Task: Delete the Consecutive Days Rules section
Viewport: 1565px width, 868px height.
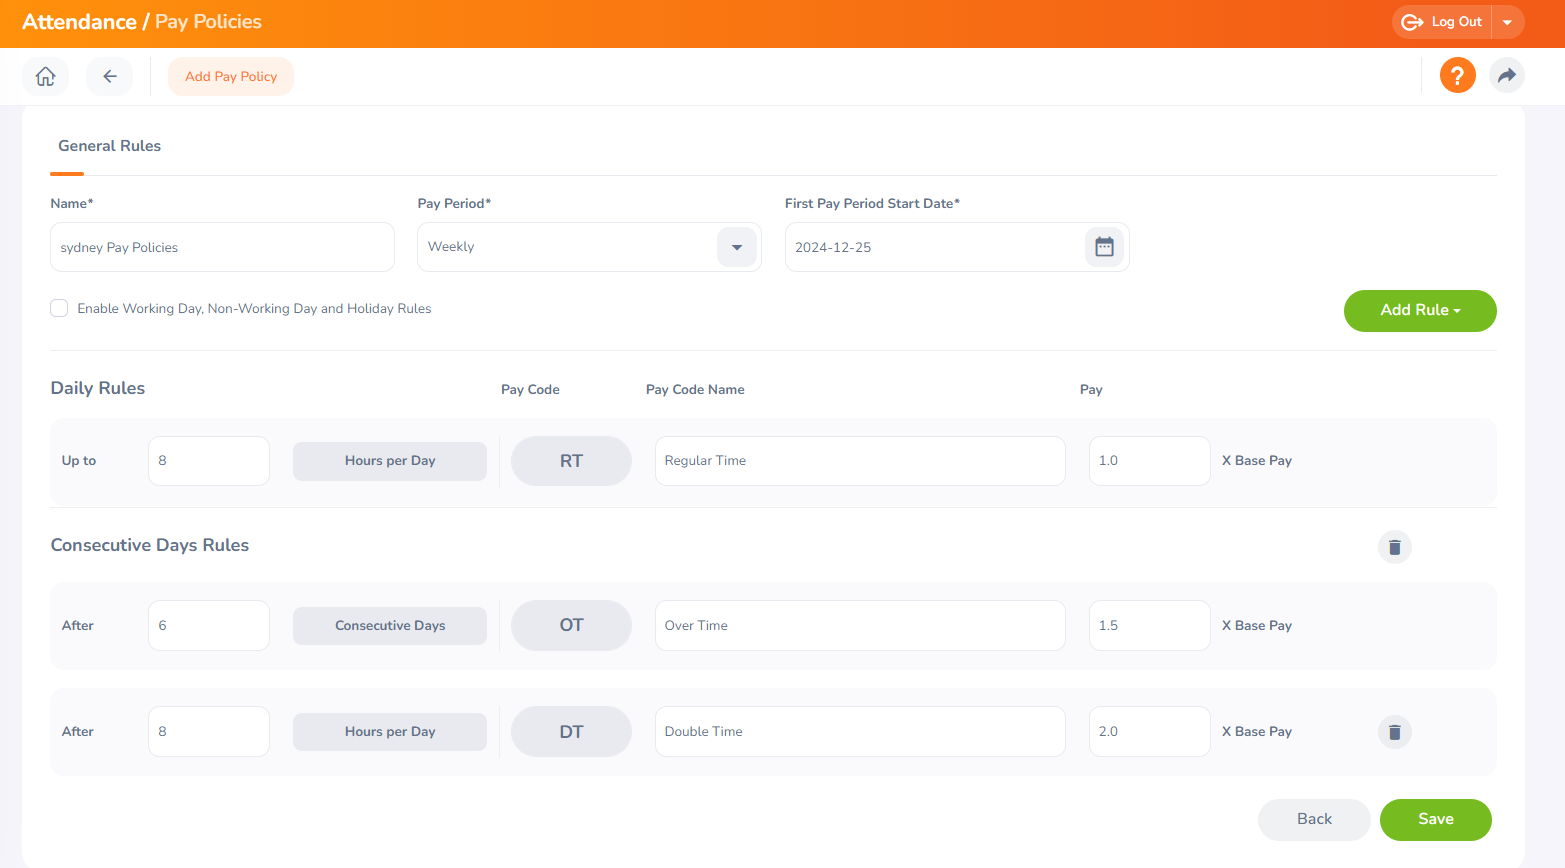Action: (1394, 547)
